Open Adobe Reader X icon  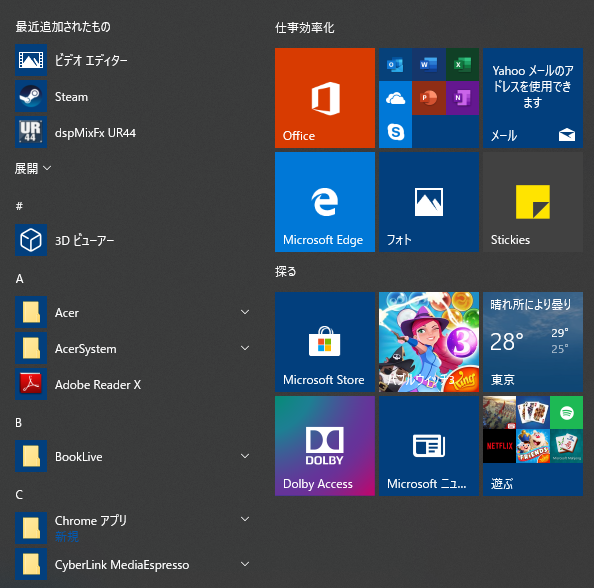[x=31, y=384]
